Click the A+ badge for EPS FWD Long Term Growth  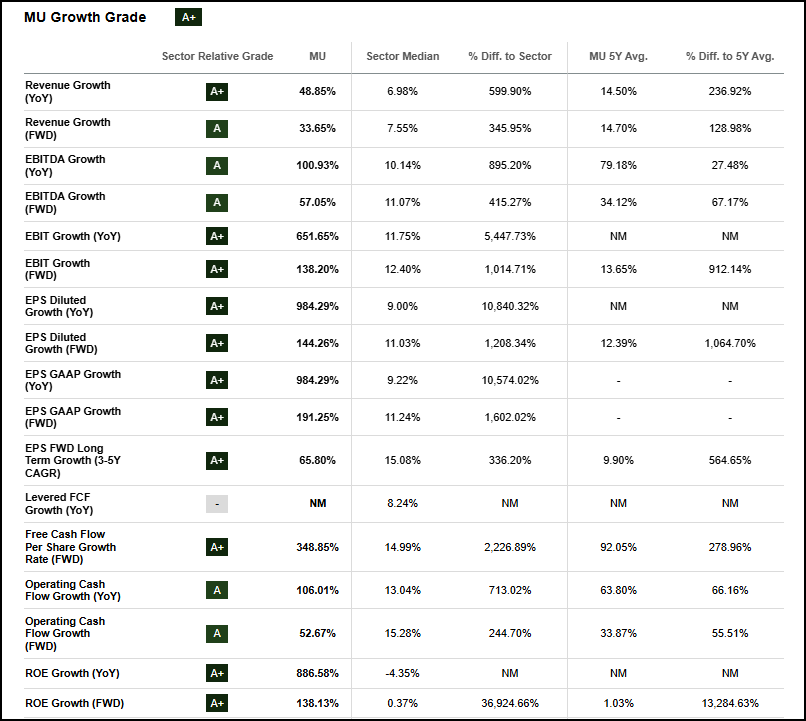tap(217, 461)
